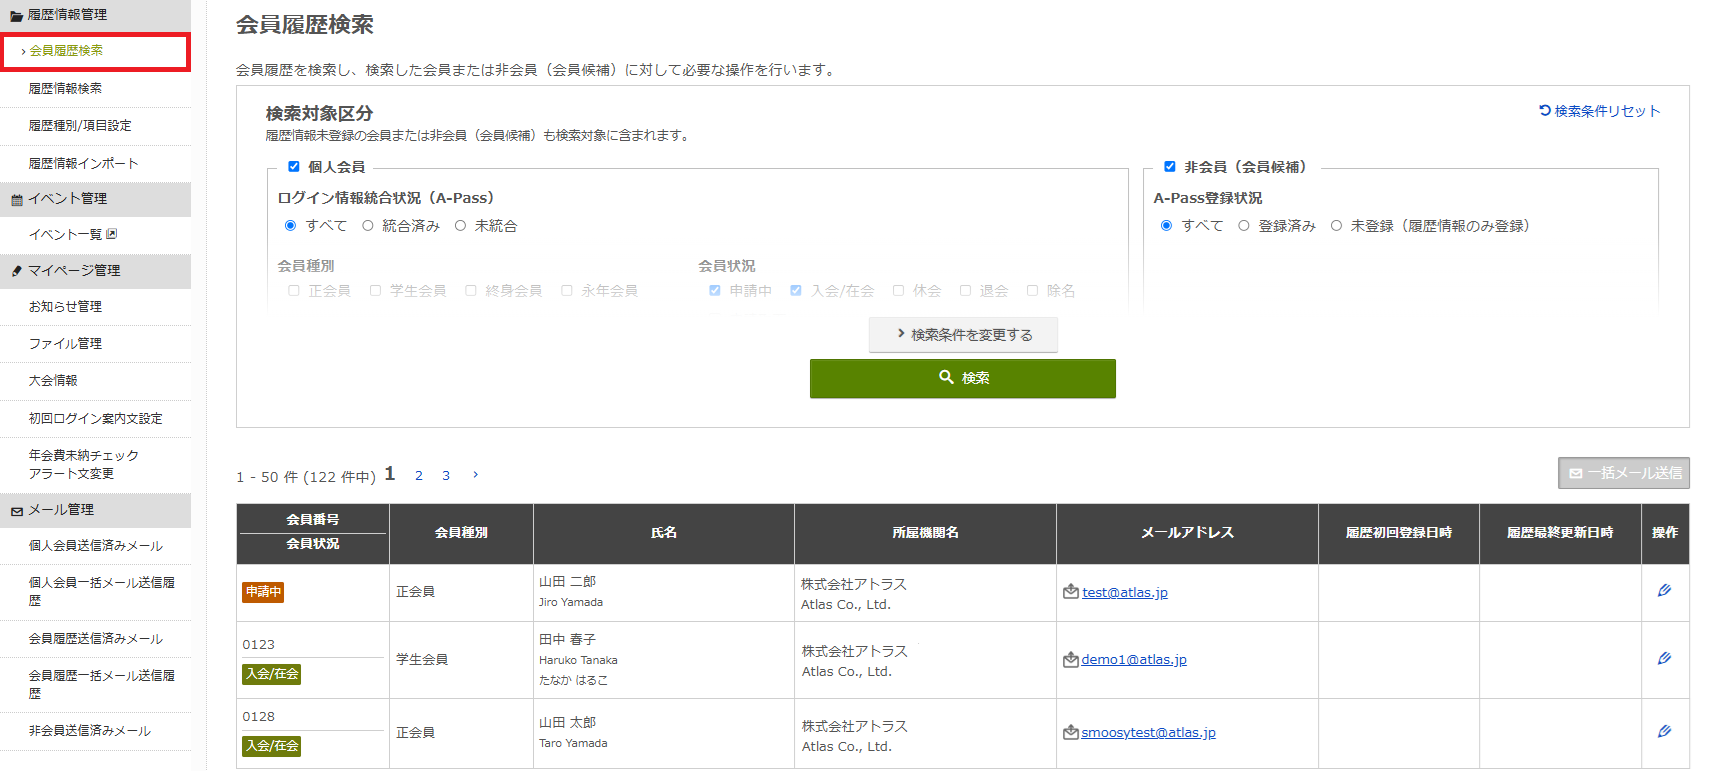This screenshot has height=771, width=1719.
Task: Open the smoosytest@atlas.jp email link
Action: tap(1148, 733)
